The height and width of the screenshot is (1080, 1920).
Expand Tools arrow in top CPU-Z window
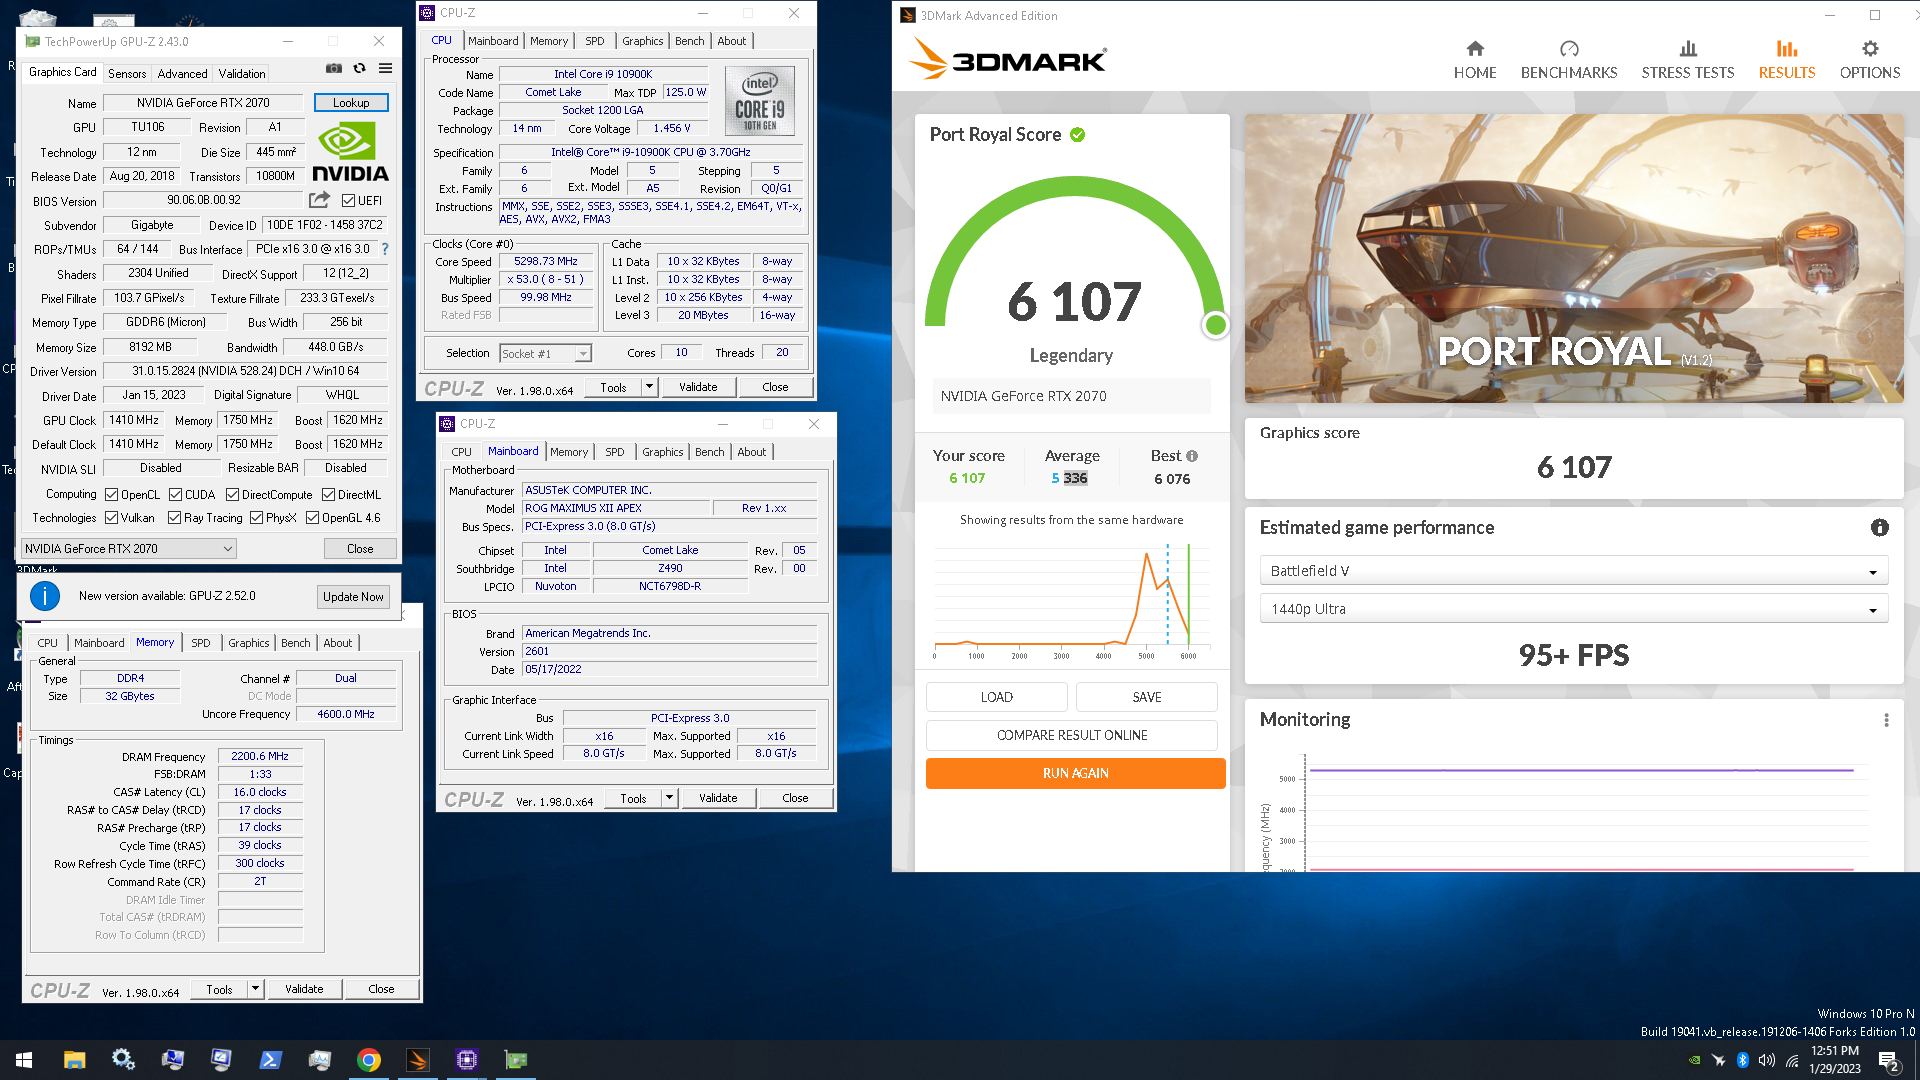[x=649, y=387]
